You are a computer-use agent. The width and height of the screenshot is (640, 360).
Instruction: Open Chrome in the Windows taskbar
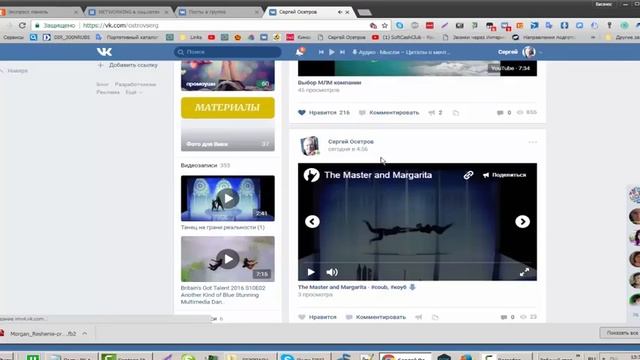pos(405,357)
